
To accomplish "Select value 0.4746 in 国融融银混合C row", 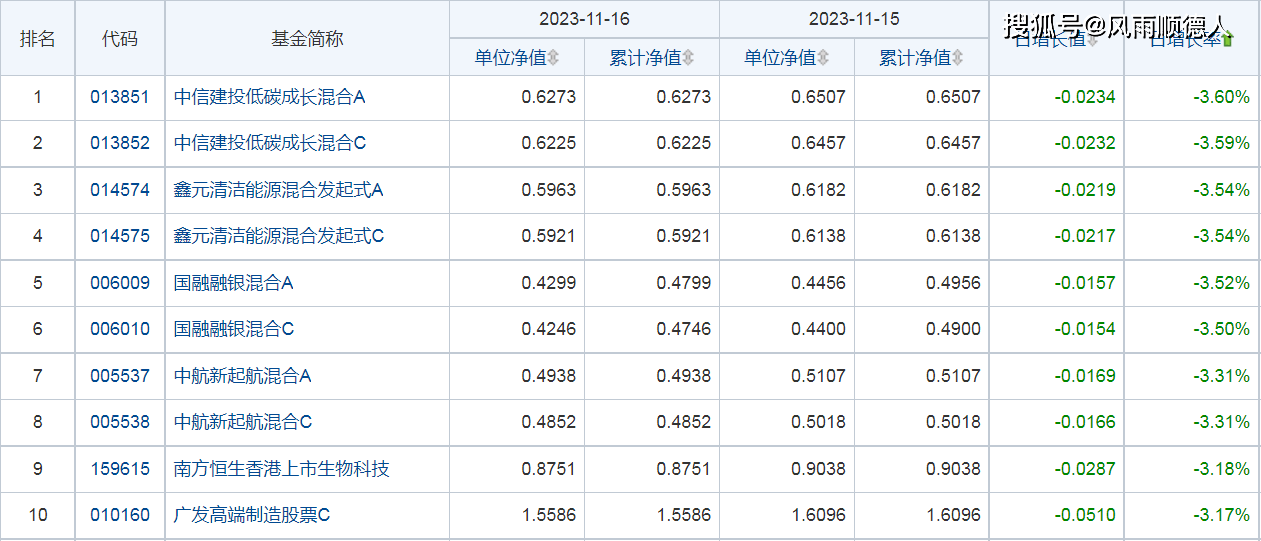I will coord(684,329).
